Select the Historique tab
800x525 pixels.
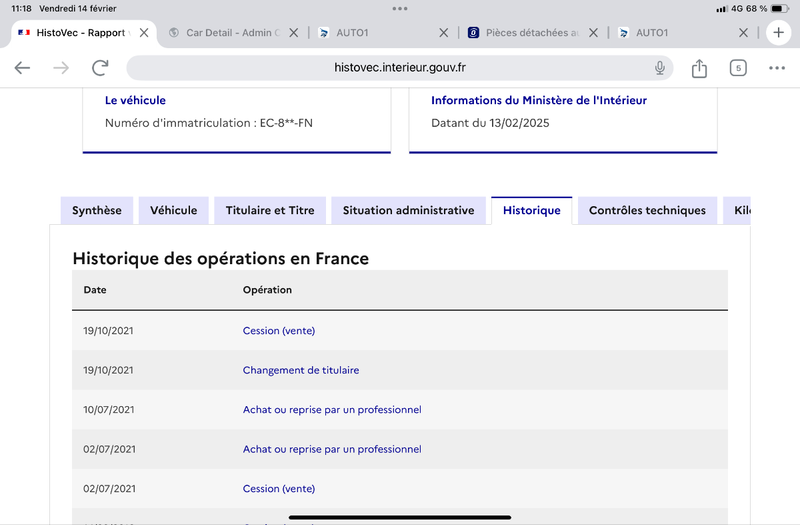[532, 210]
